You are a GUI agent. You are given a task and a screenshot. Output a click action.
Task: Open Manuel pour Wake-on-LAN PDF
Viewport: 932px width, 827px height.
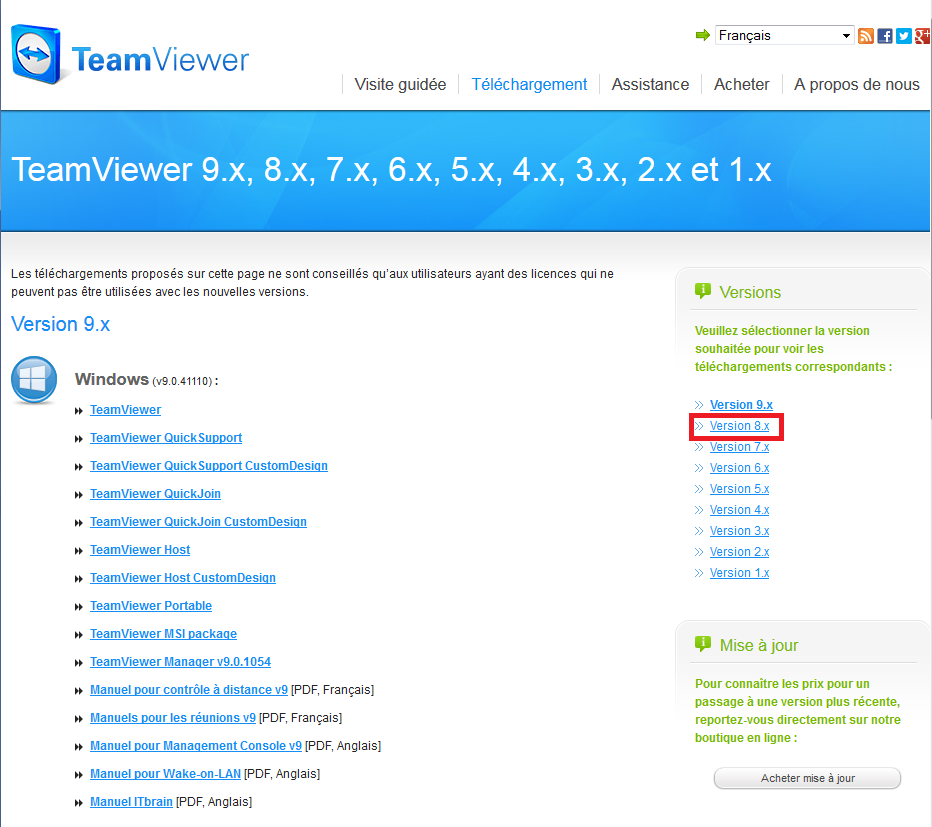165,773
